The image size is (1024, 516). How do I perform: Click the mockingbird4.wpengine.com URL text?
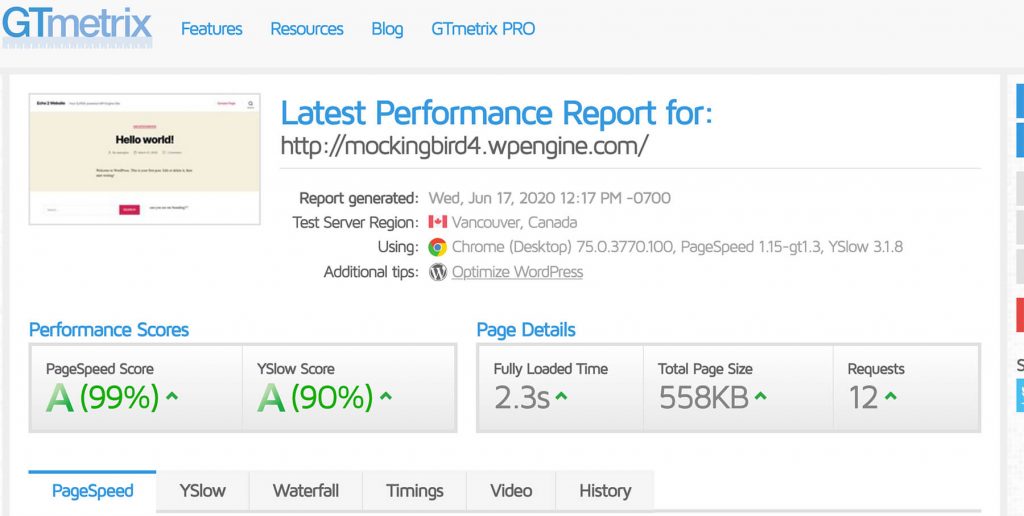(x=464, y=146)
